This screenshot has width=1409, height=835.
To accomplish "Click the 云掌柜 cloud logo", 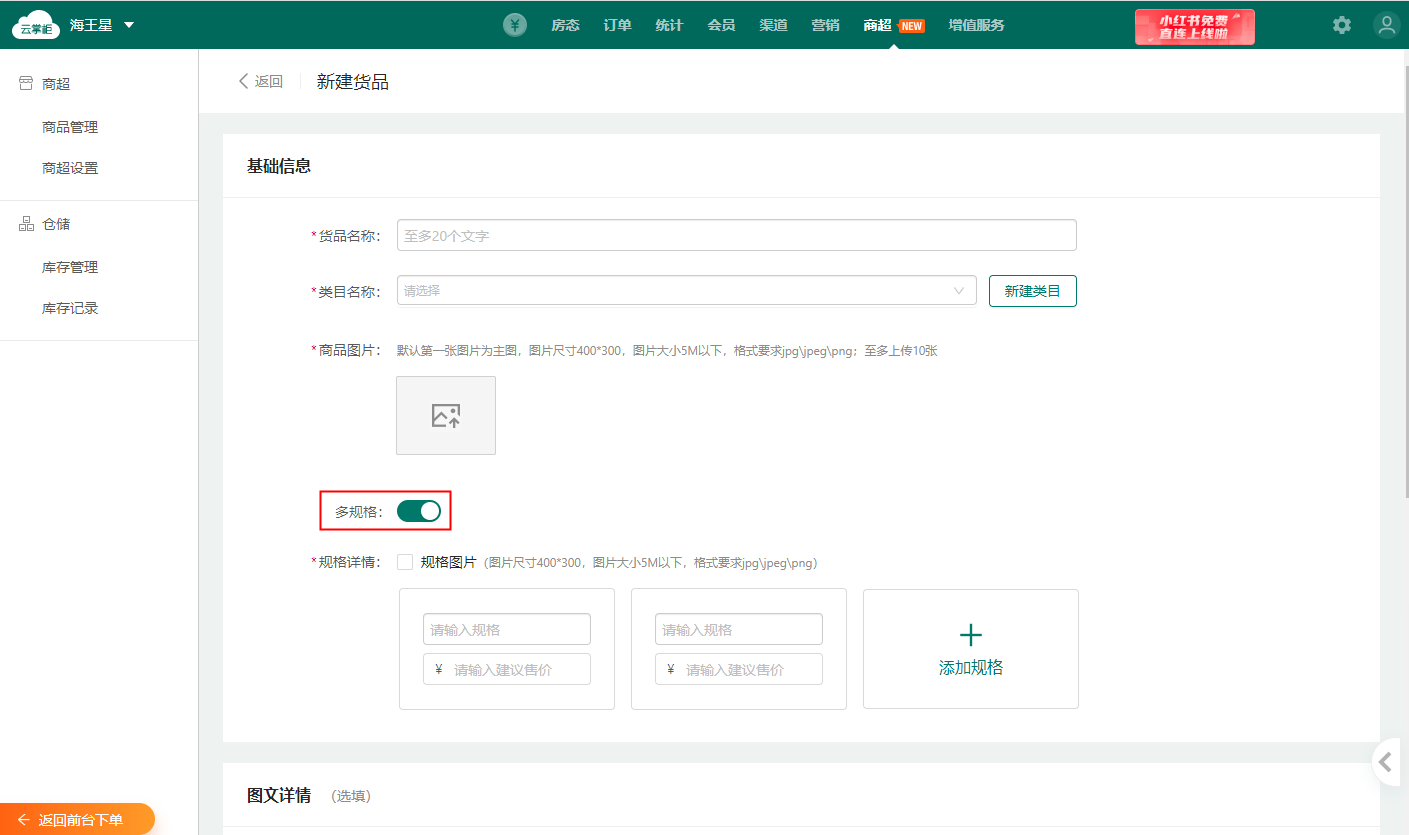I will [x=36, y=25].
